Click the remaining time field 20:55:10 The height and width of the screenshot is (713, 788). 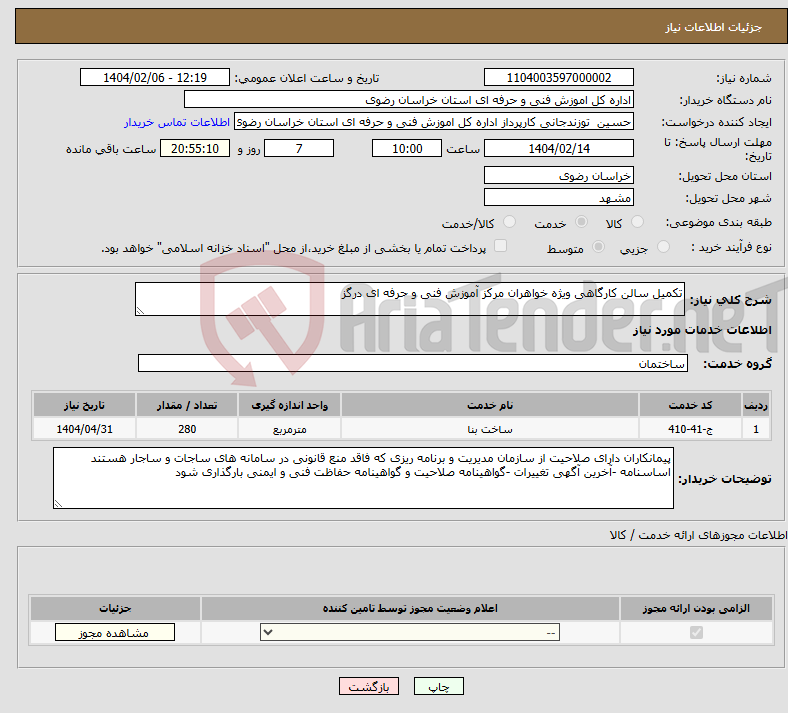coord(195,148)
